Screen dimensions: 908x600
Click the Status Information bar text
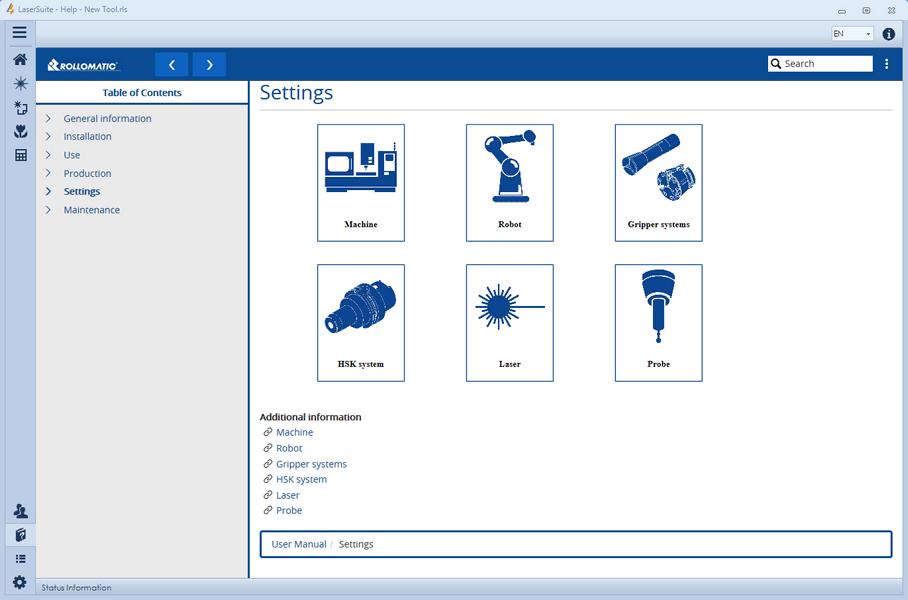(76, 587)
